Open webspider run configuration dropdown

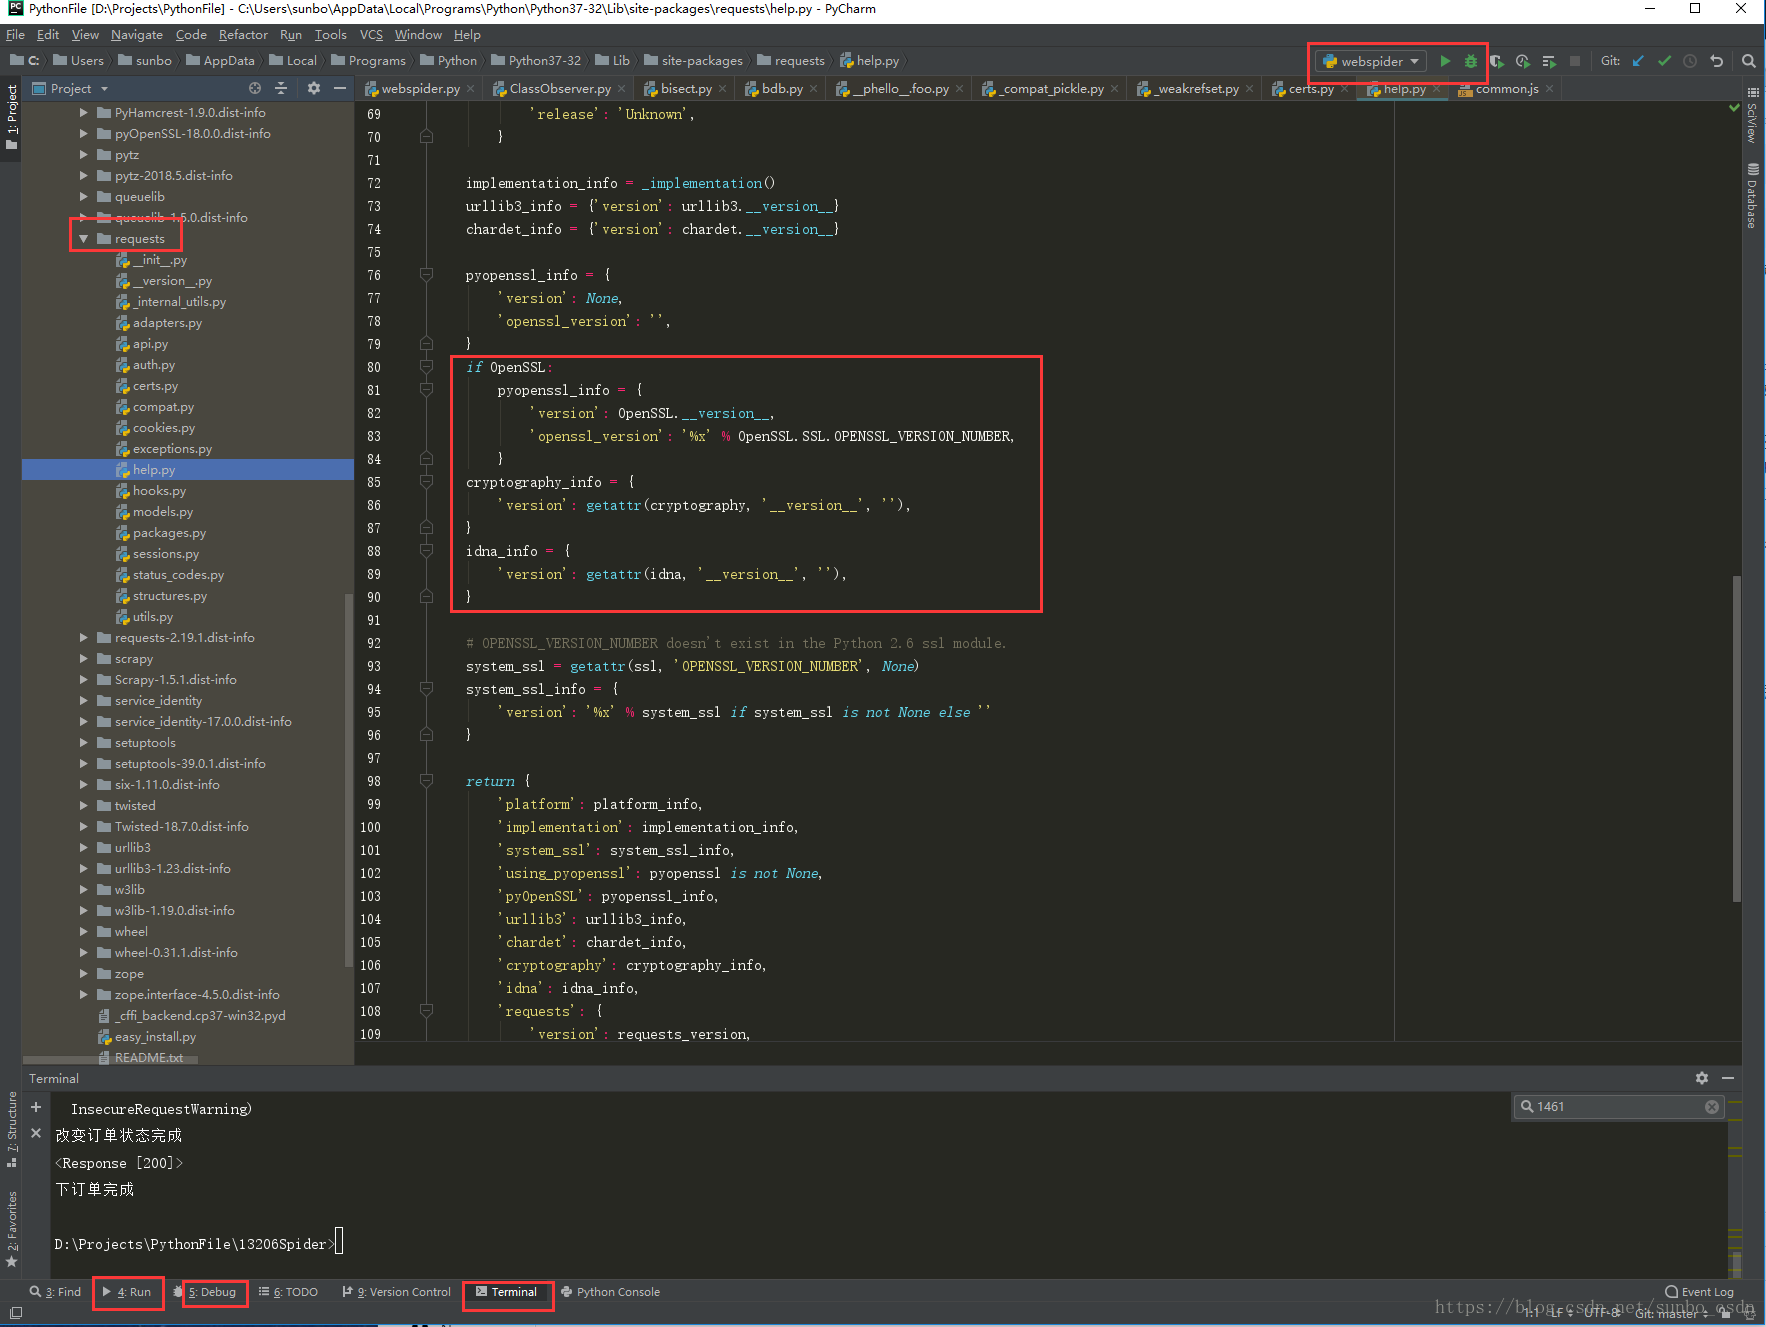1371,61
